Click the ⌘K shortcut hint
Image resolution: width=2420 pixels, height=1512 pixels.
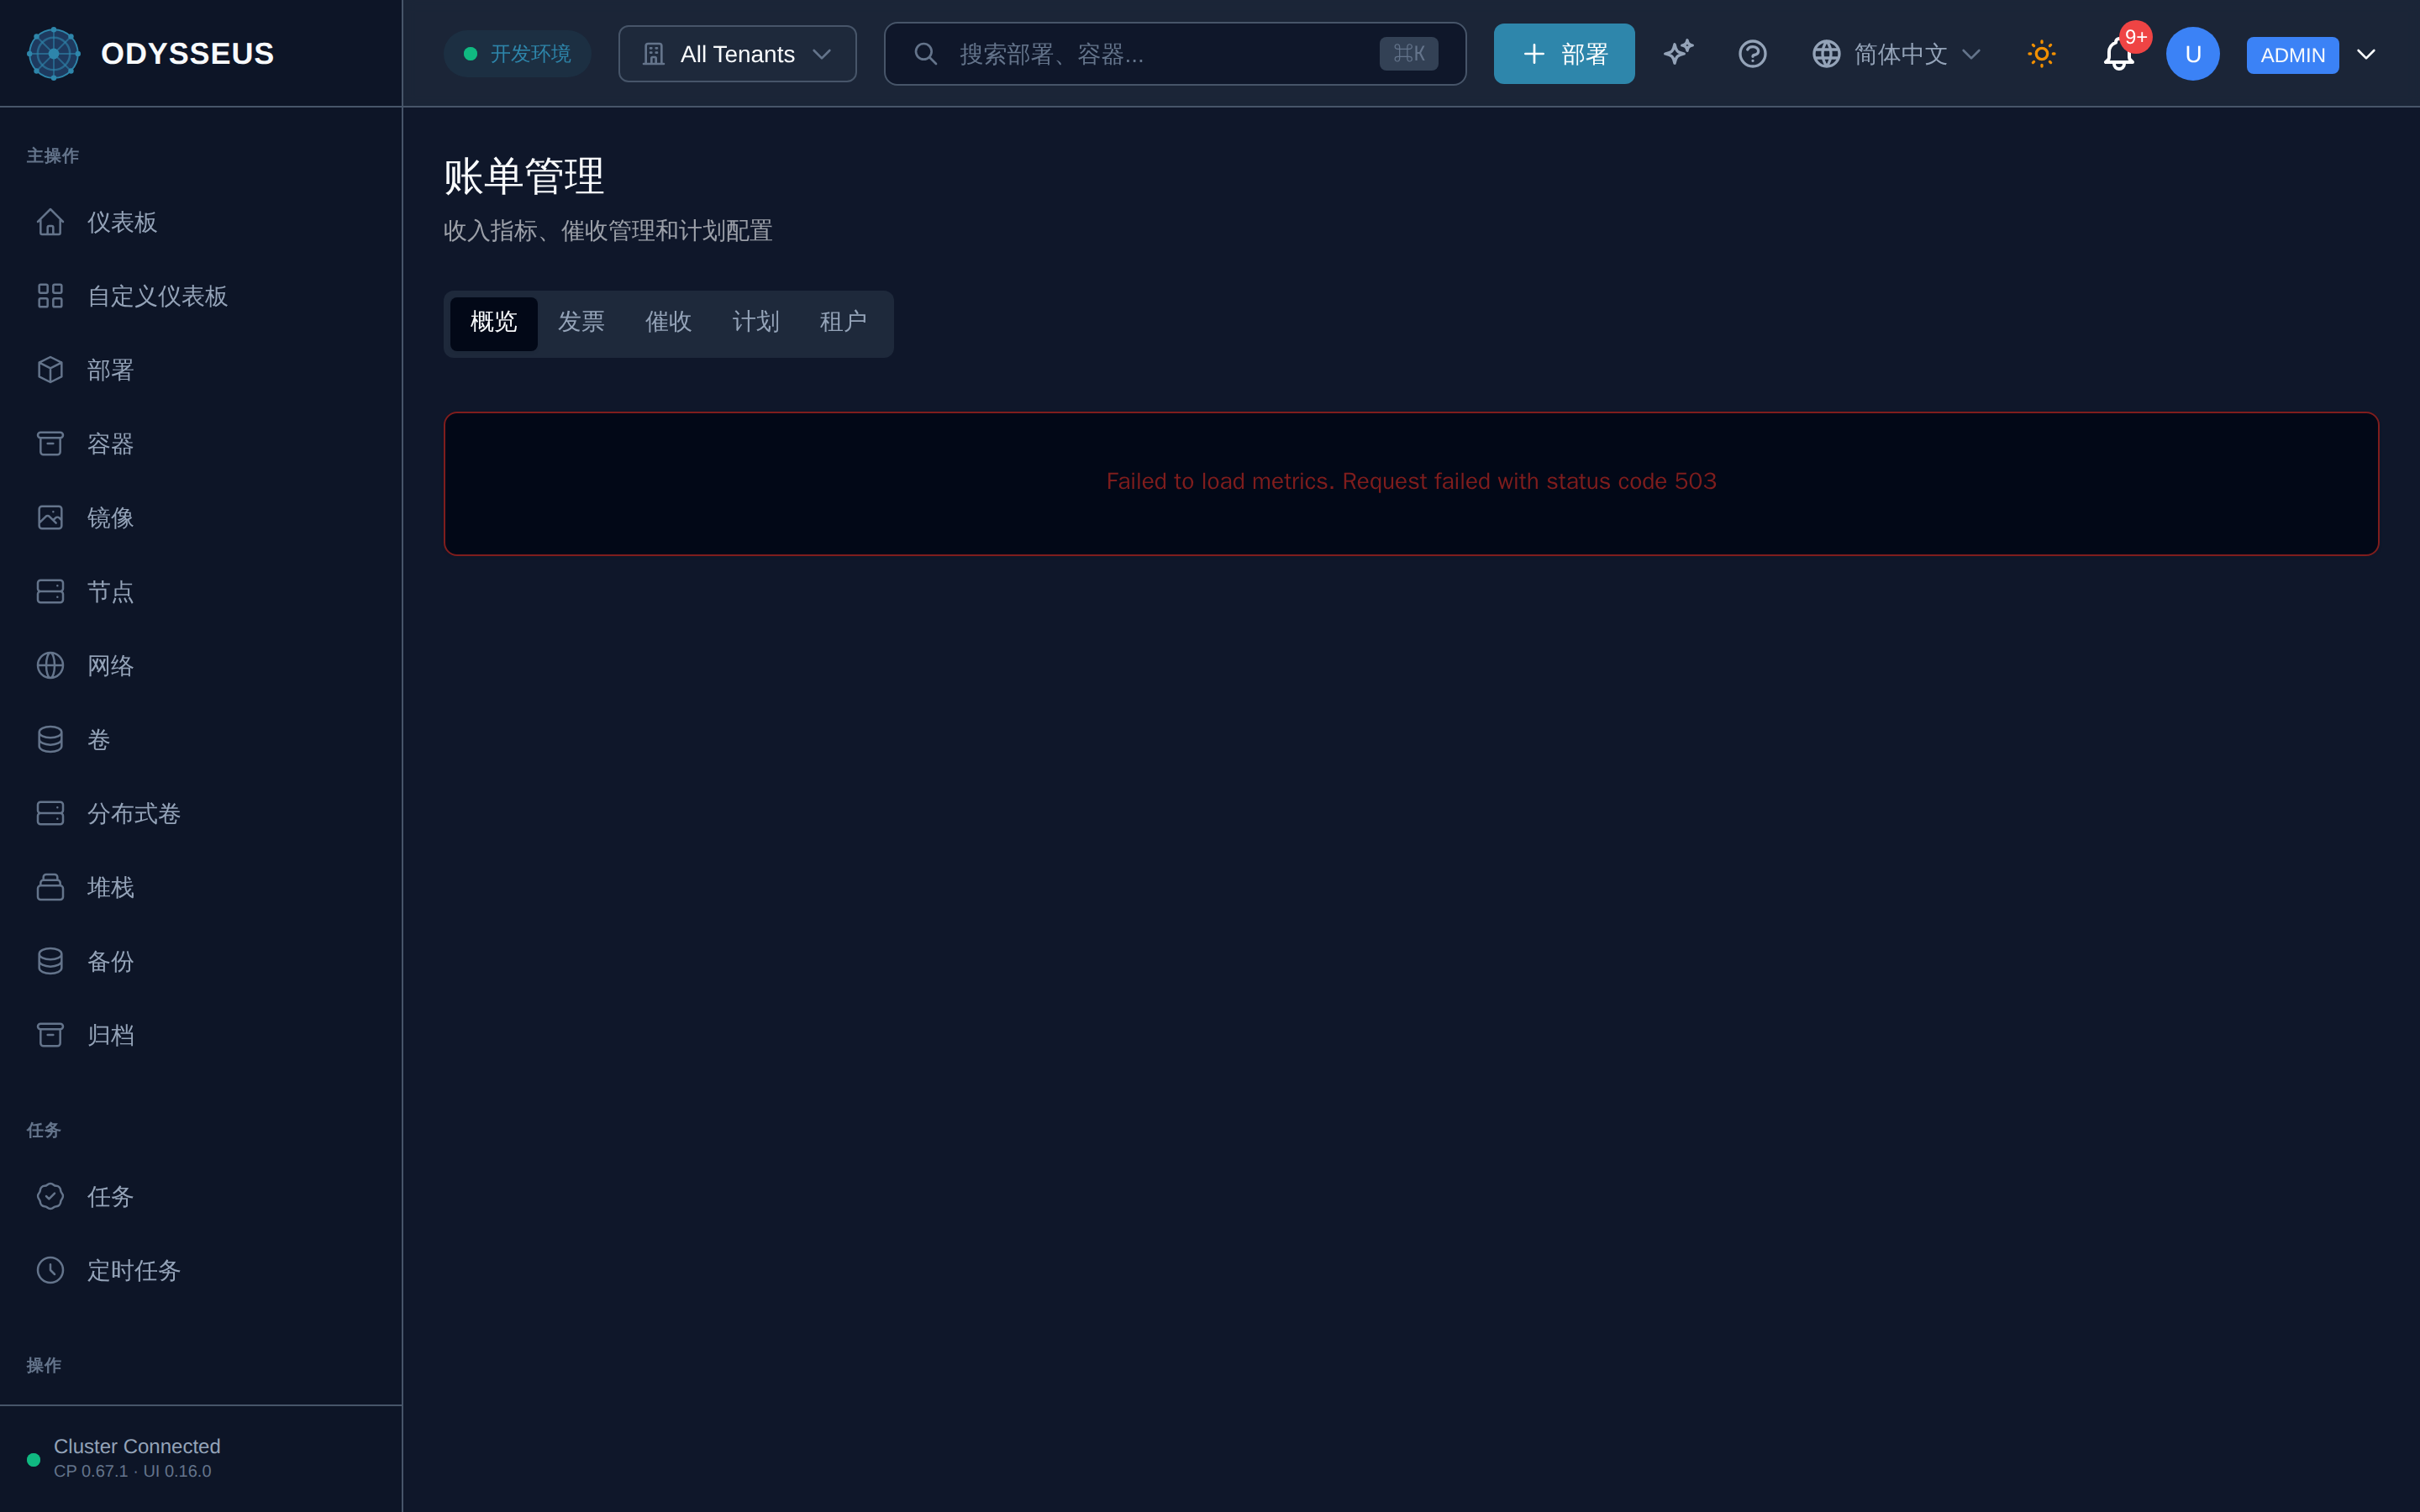(1409, 54)
